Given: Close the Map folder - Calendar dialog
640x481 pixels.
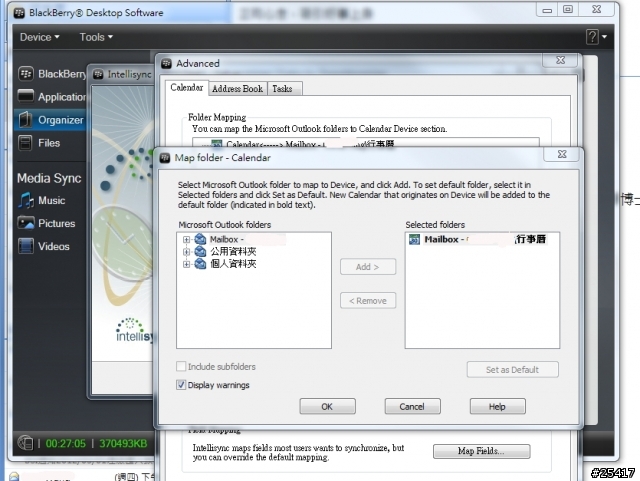Looking at the screenshot, I should (x=562, y=154).
